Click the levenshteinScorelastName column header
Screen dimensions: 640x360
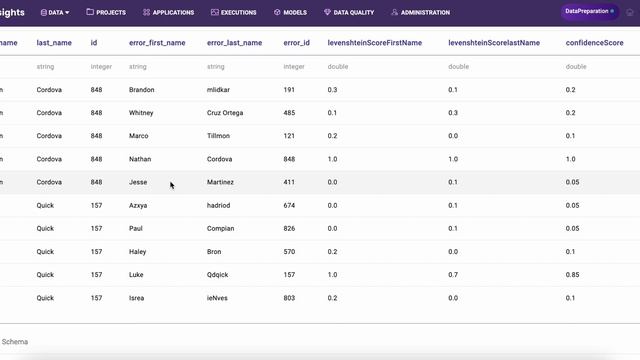[494, 43]
